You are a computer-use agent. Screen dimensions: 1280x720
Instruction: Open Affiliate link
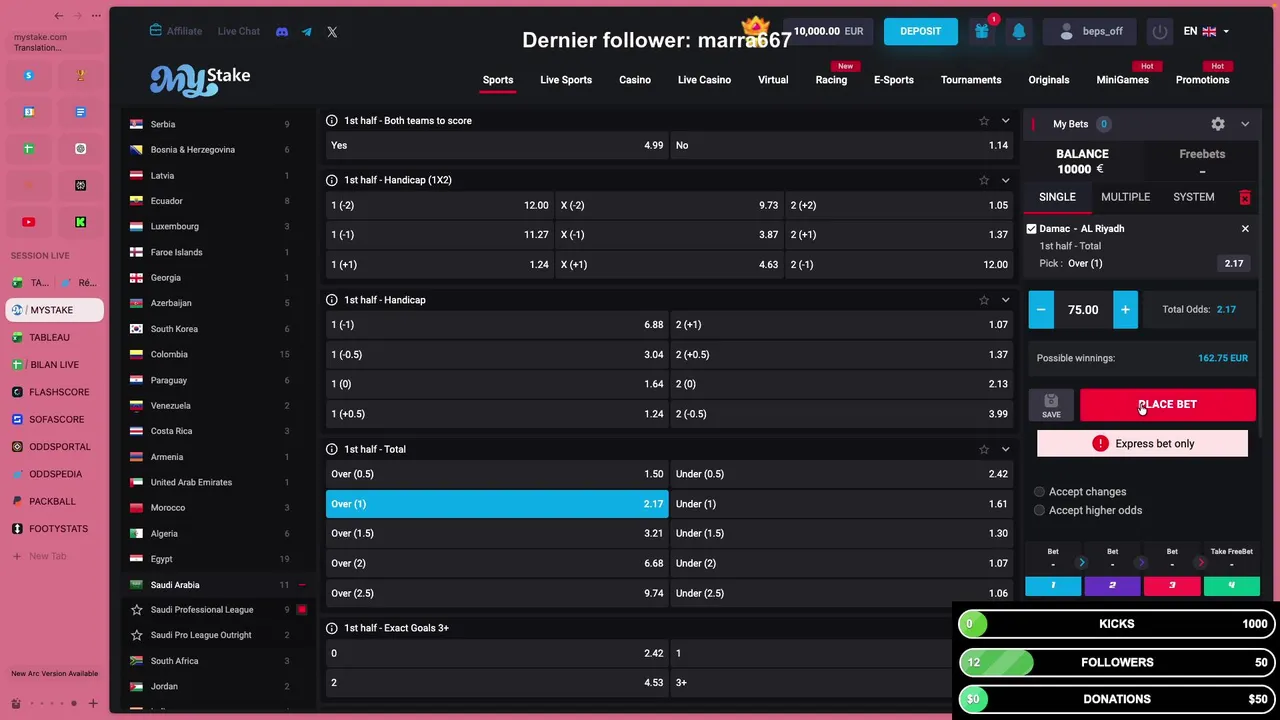point(176,31)
